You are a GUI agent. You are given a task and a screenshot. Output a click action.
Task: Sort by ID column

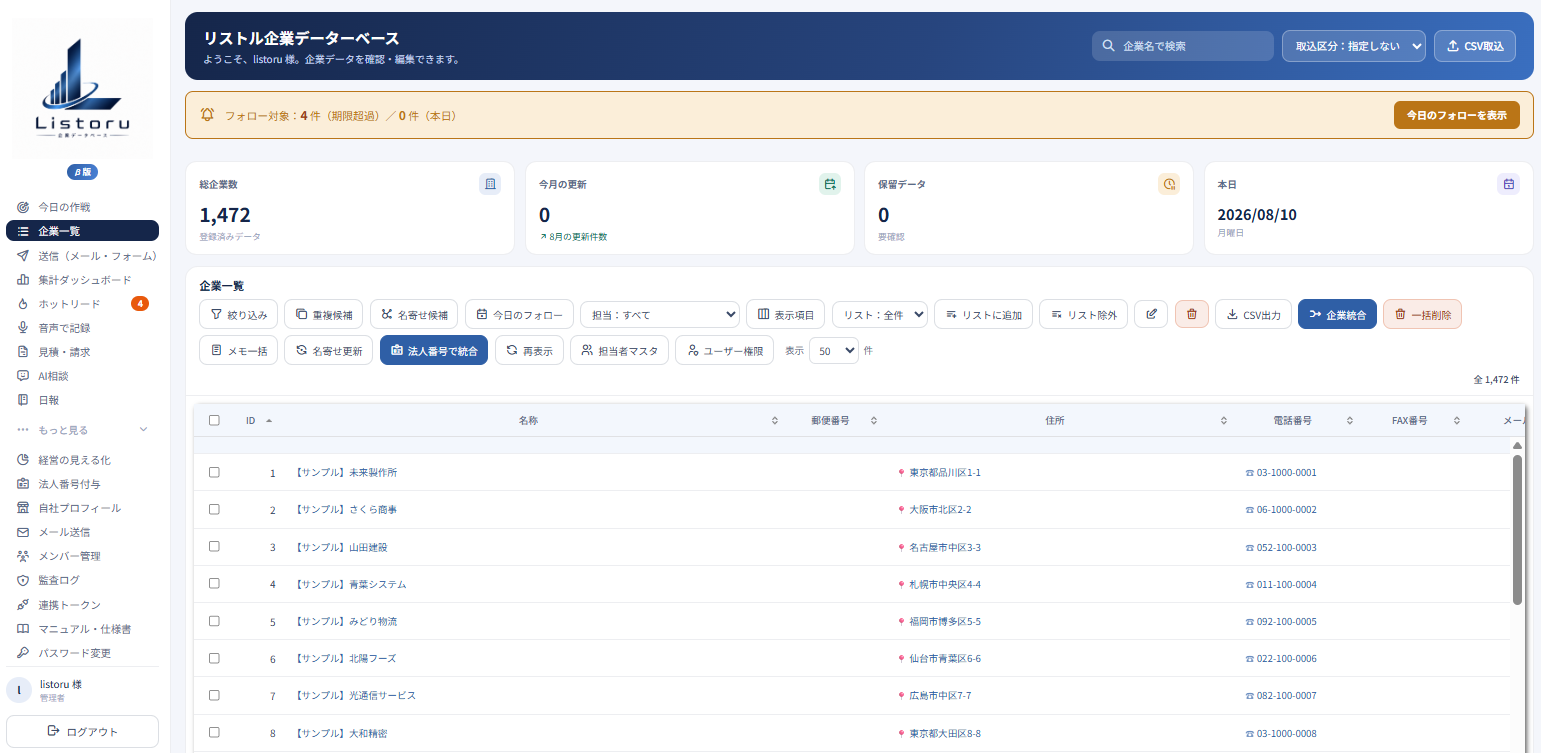pos(259,420)
